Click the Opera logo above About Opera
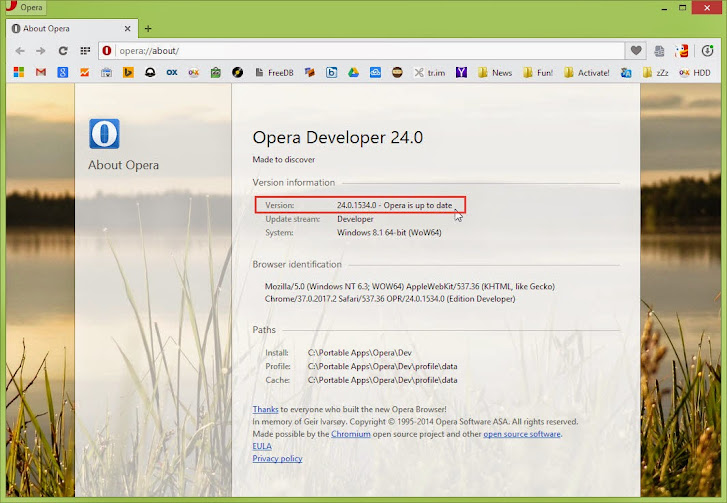The image size is (727, 503). (104, 134)
